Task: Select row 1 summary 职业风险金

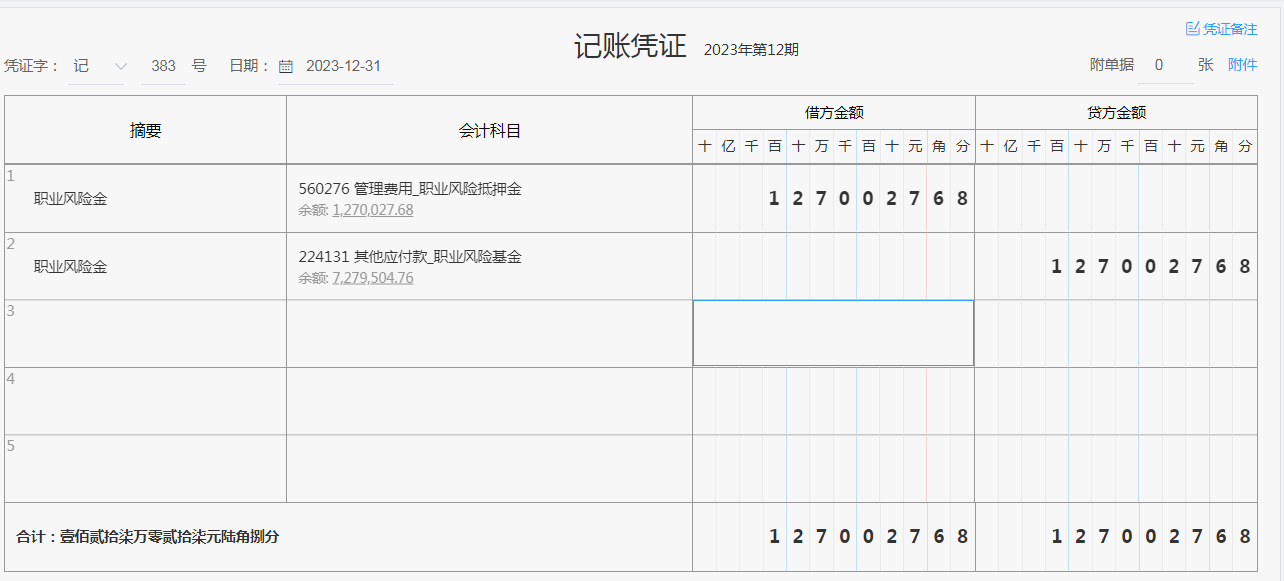Action: pos(70,199)
